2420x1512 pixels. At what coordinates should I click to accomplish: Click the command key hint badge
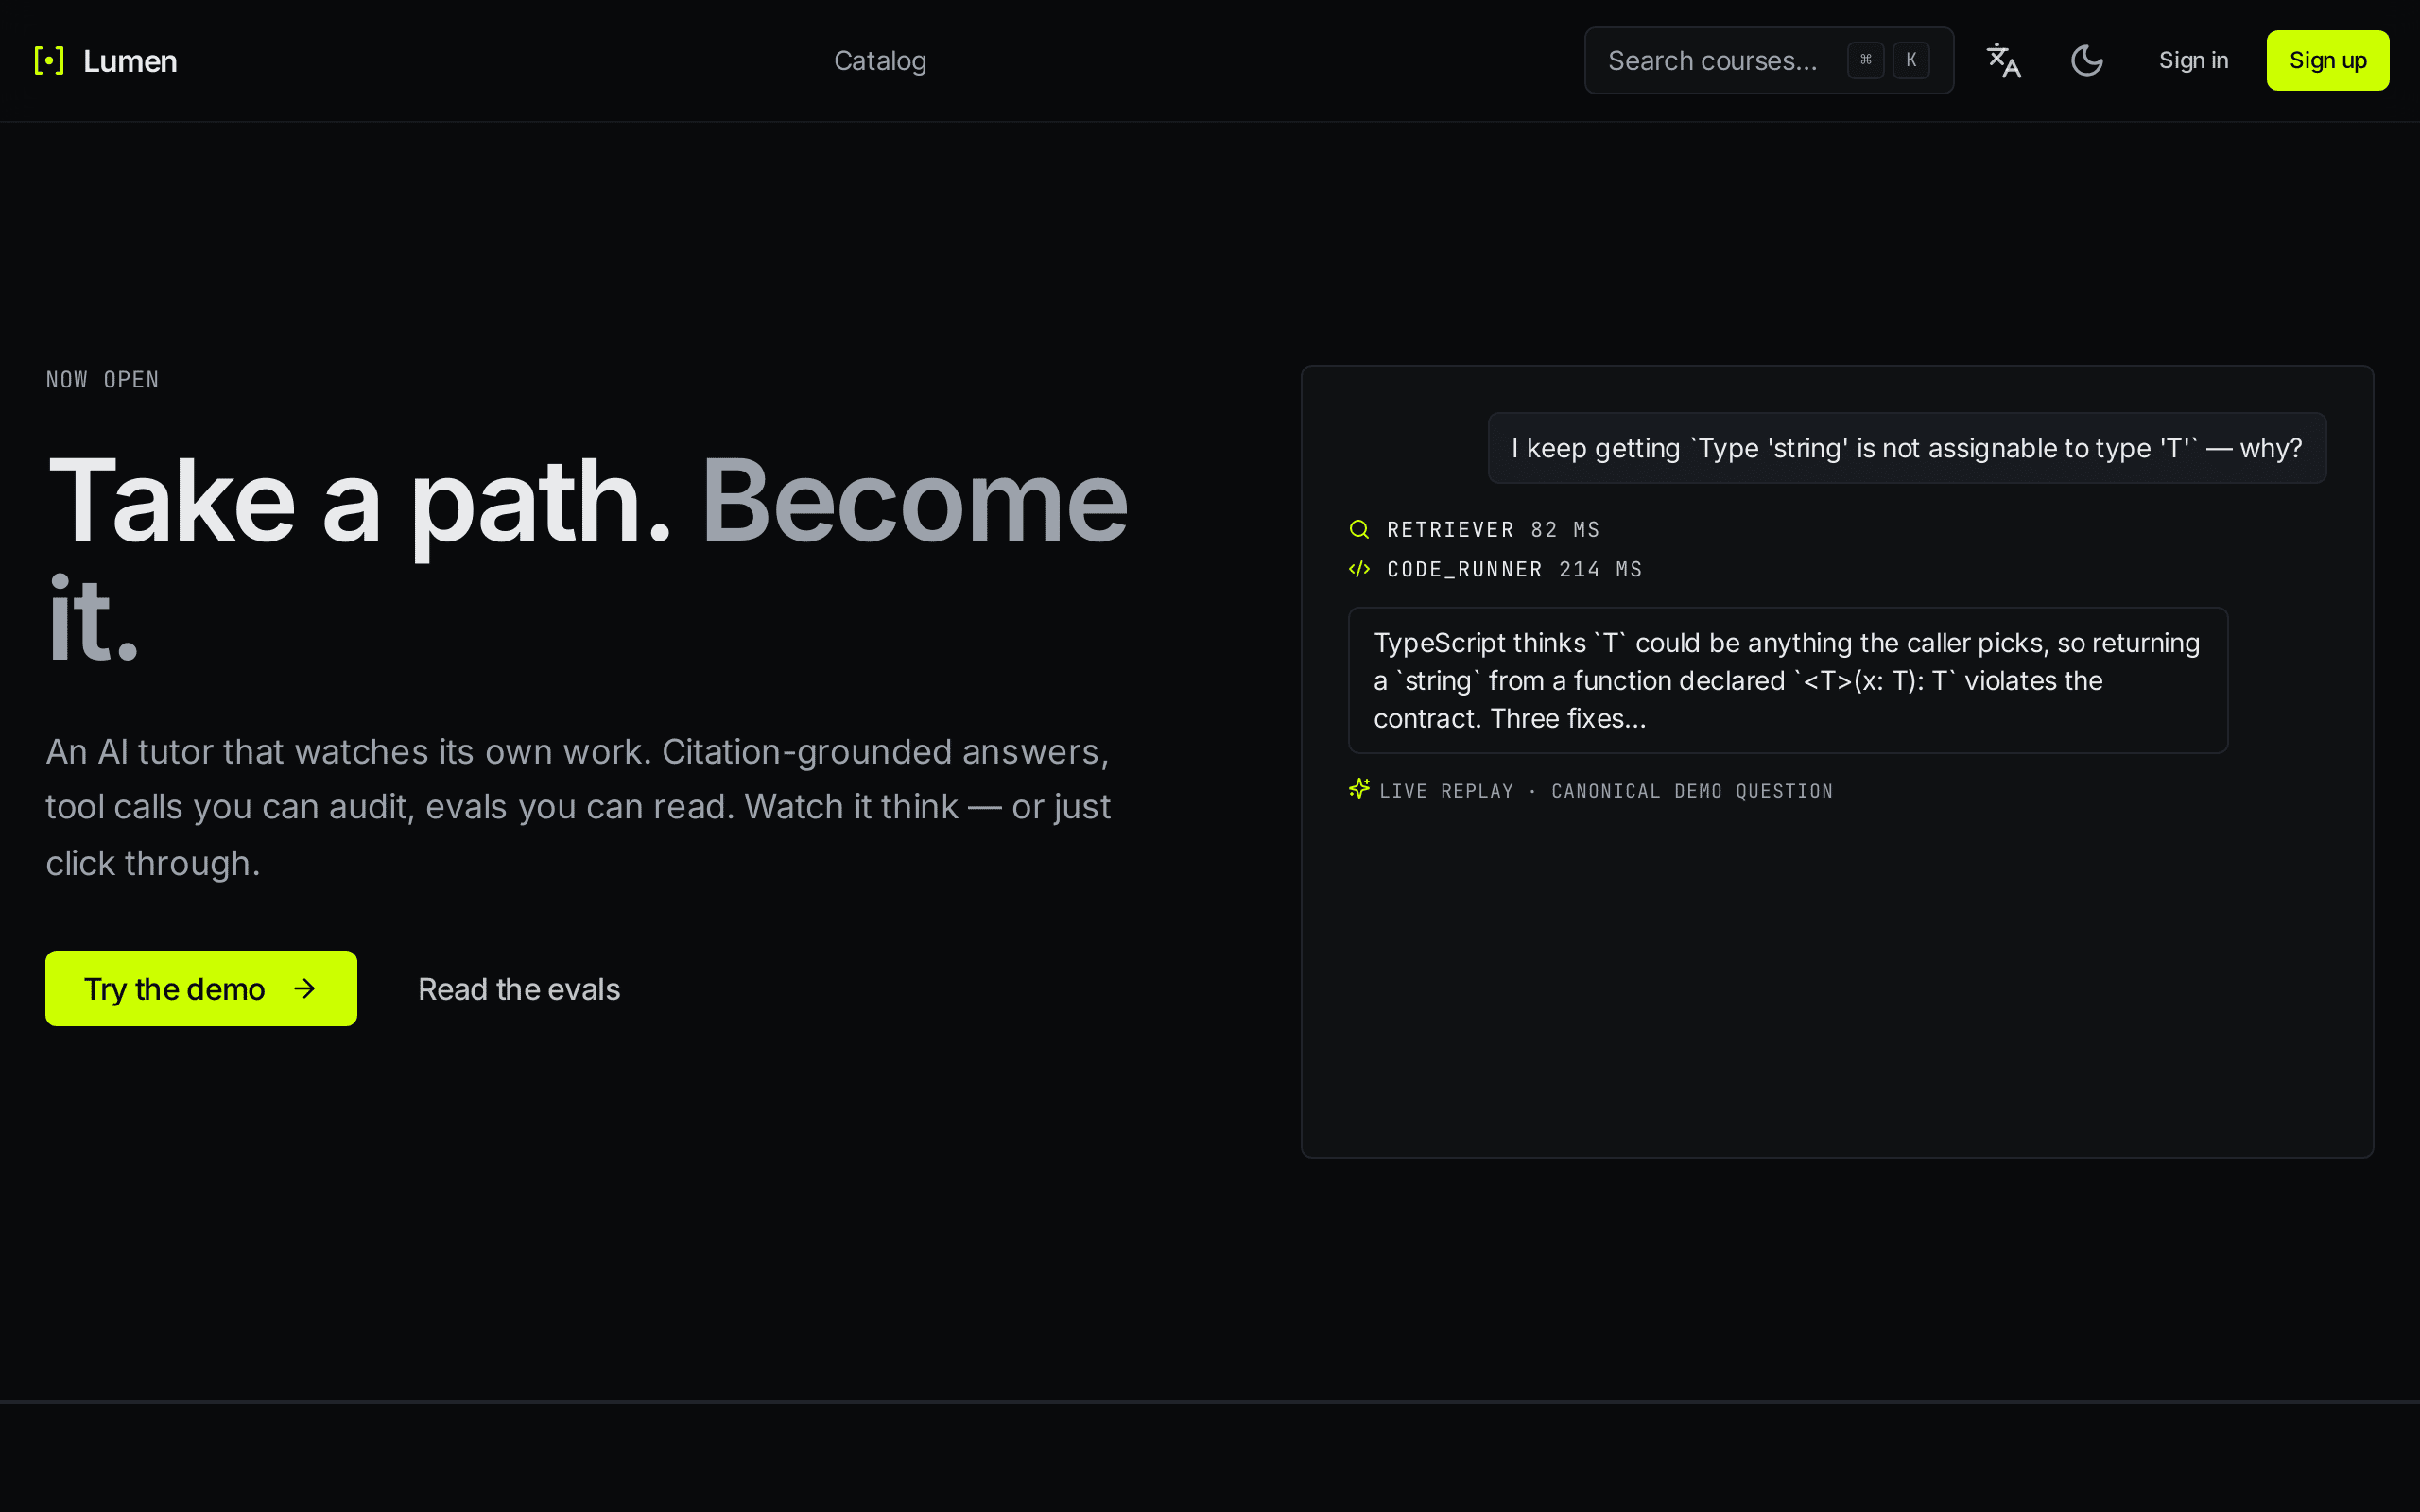(x=1866, y=60)
